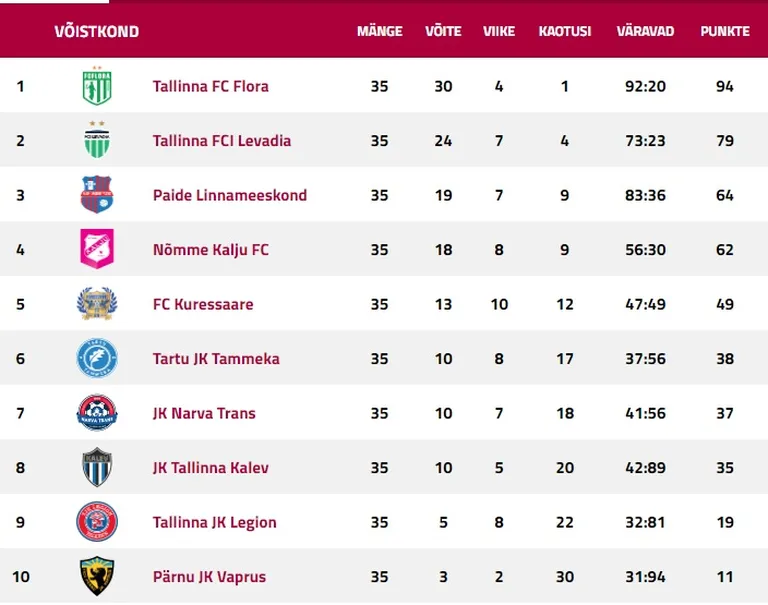
Task: Click the MÄNGE column header
Action: (x=380, y=31)
